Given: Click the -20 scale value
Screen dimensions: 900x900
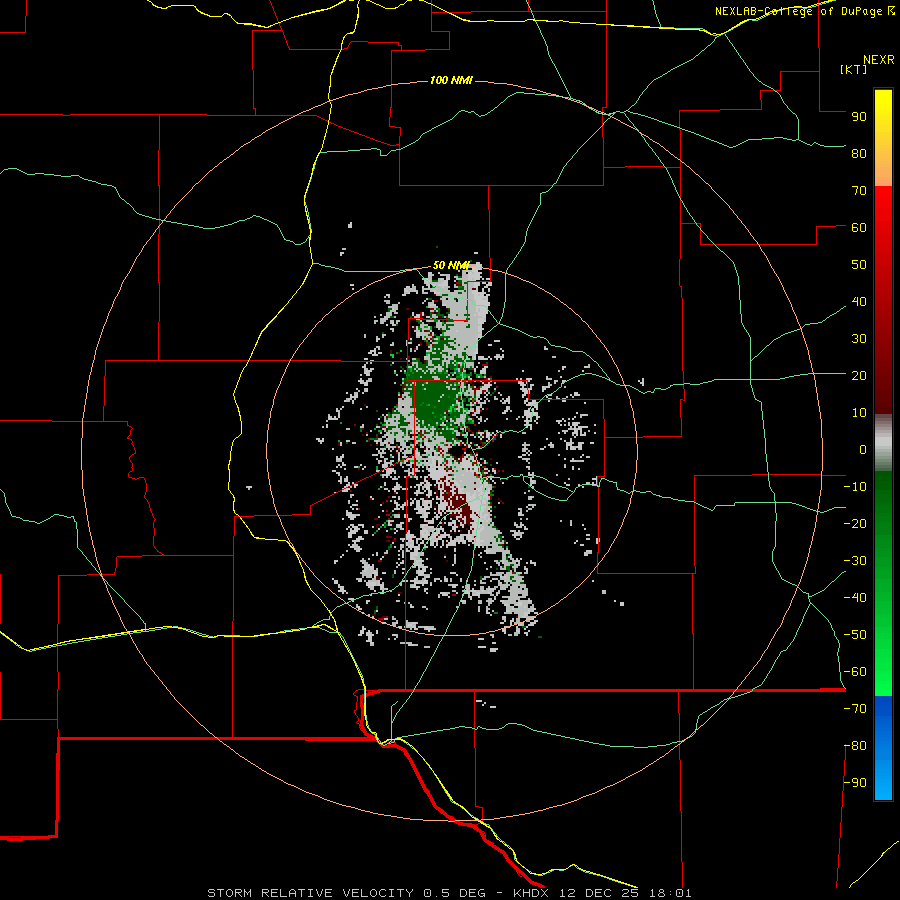Looking at the screenshot, I should (855, 524).
